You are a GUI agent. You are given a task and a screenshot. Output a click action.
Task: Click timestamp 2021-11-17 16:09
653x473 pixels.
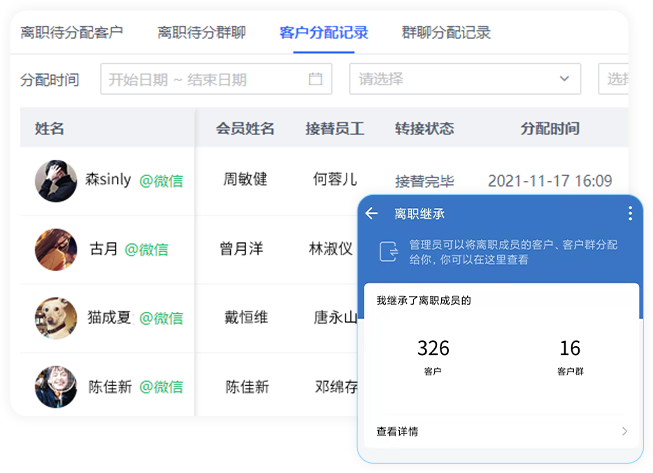[550, 181]
